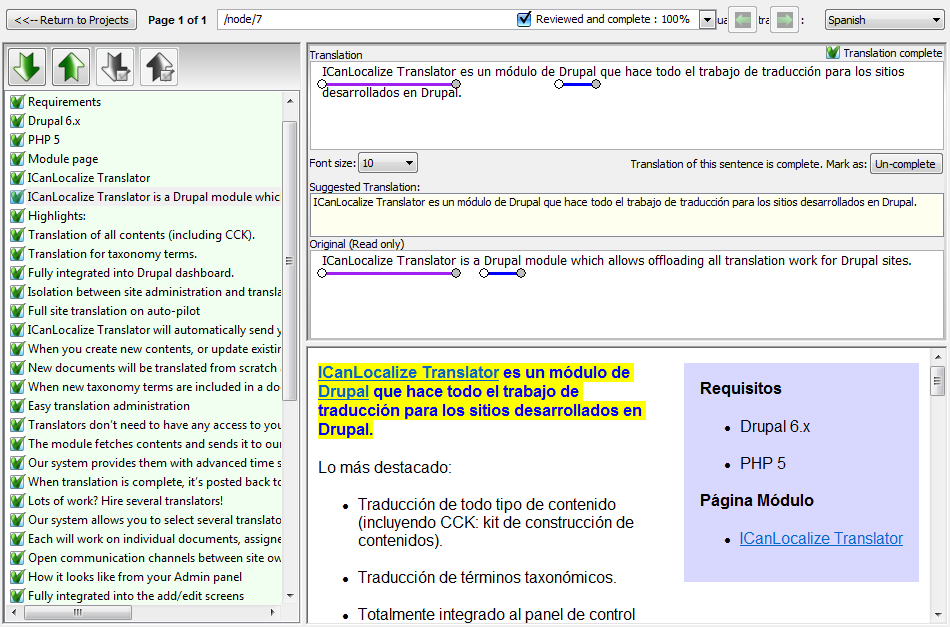Click the check icon beside Highlights:
The width and height of the screenshot is (950, 627).
17,216
